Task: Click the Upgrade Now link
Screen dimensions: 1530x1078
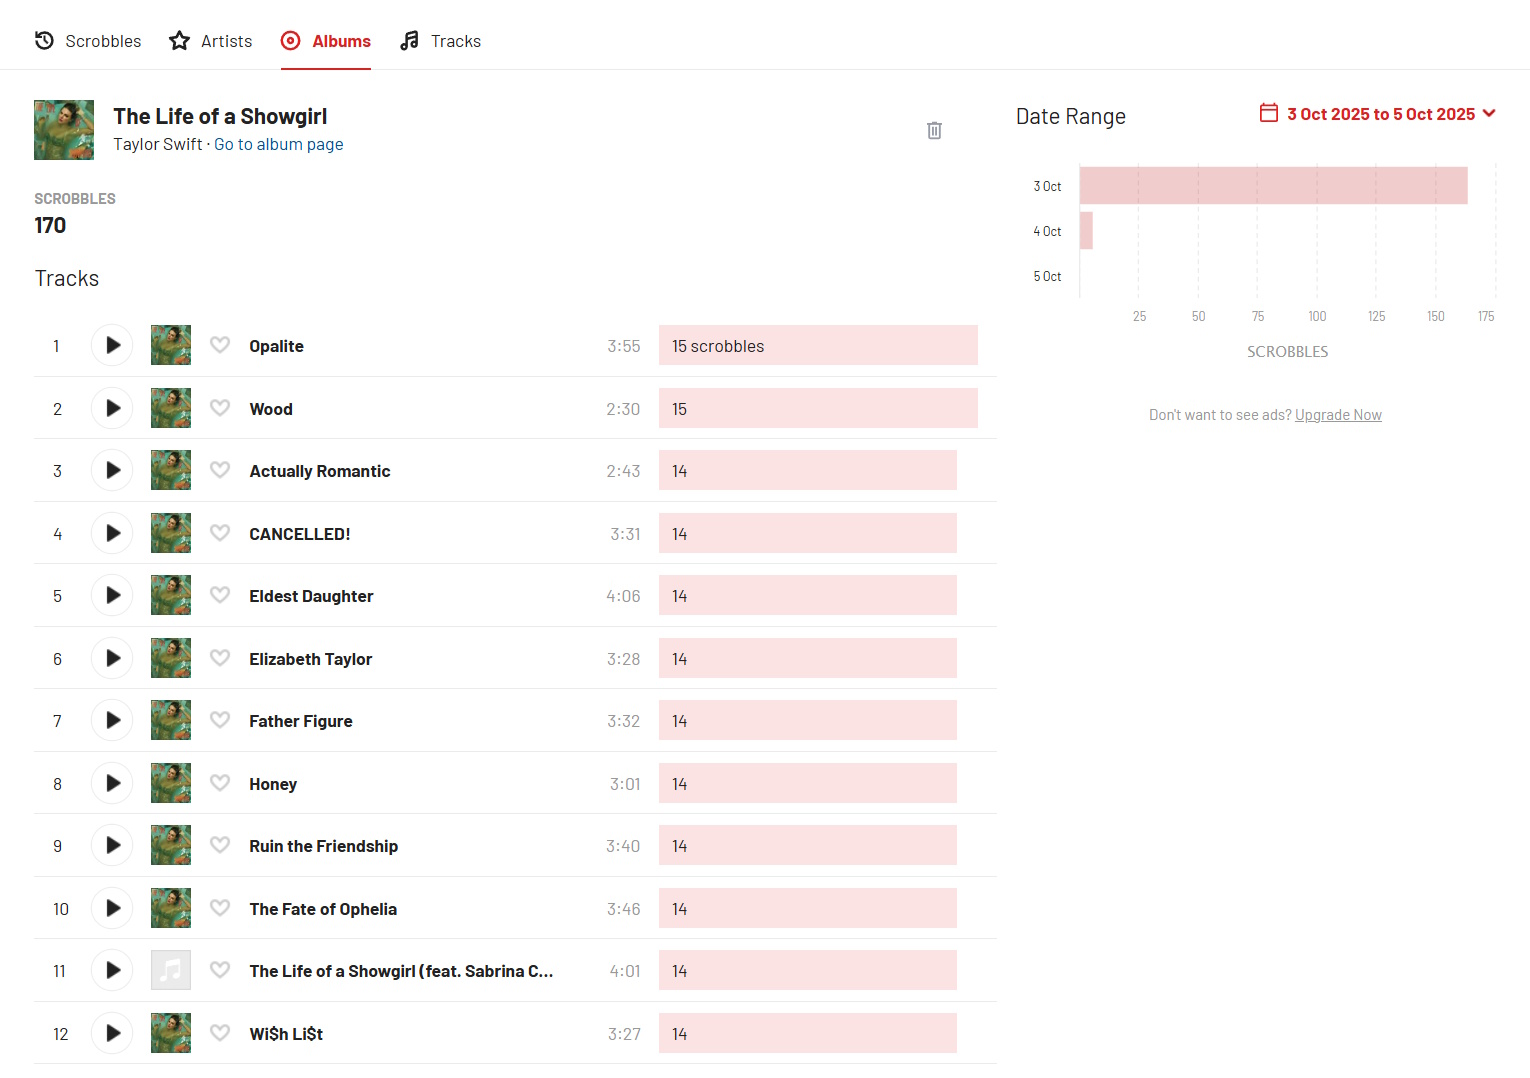Action: click(1338, 415)
